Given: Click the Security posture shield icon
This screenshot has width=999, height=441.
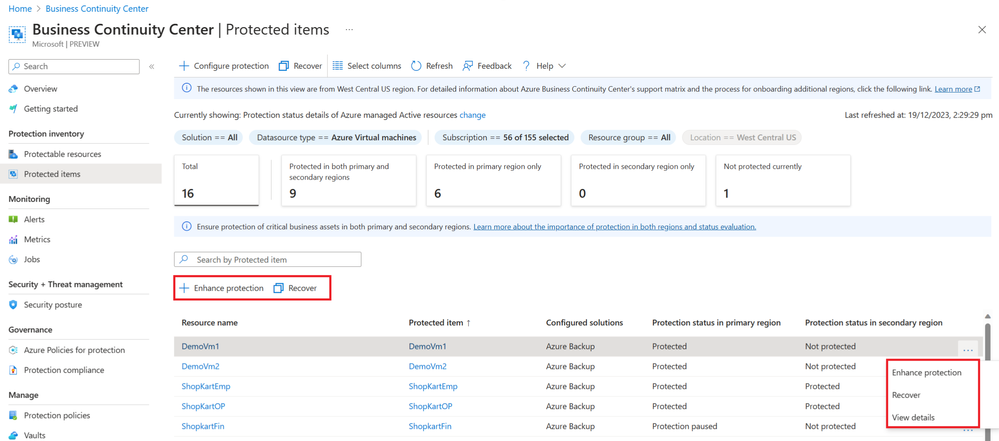Looking at the screenshot, I should pyautogui.click(x=13, y=305).
